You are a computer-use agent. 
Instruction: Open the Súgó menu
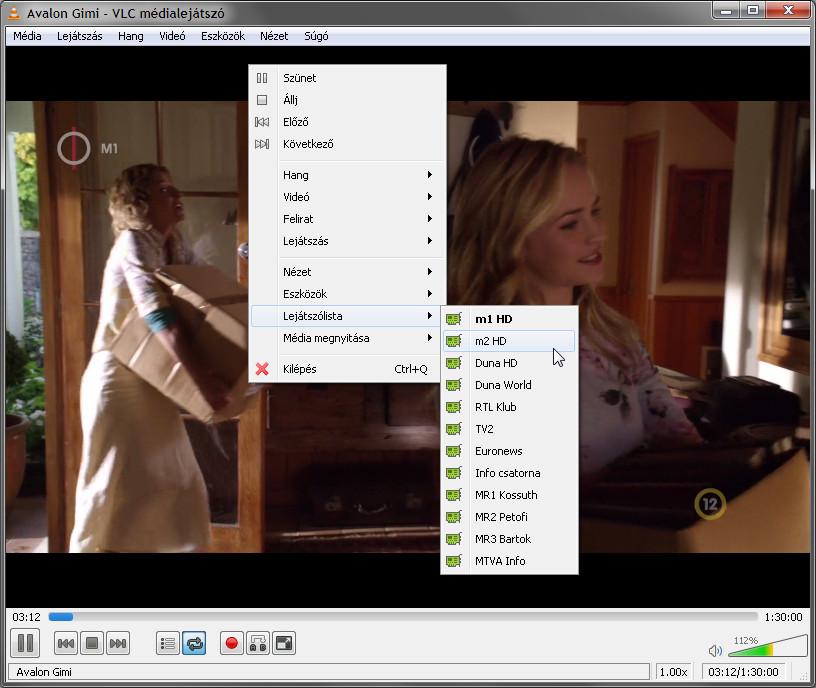point(316,36)
